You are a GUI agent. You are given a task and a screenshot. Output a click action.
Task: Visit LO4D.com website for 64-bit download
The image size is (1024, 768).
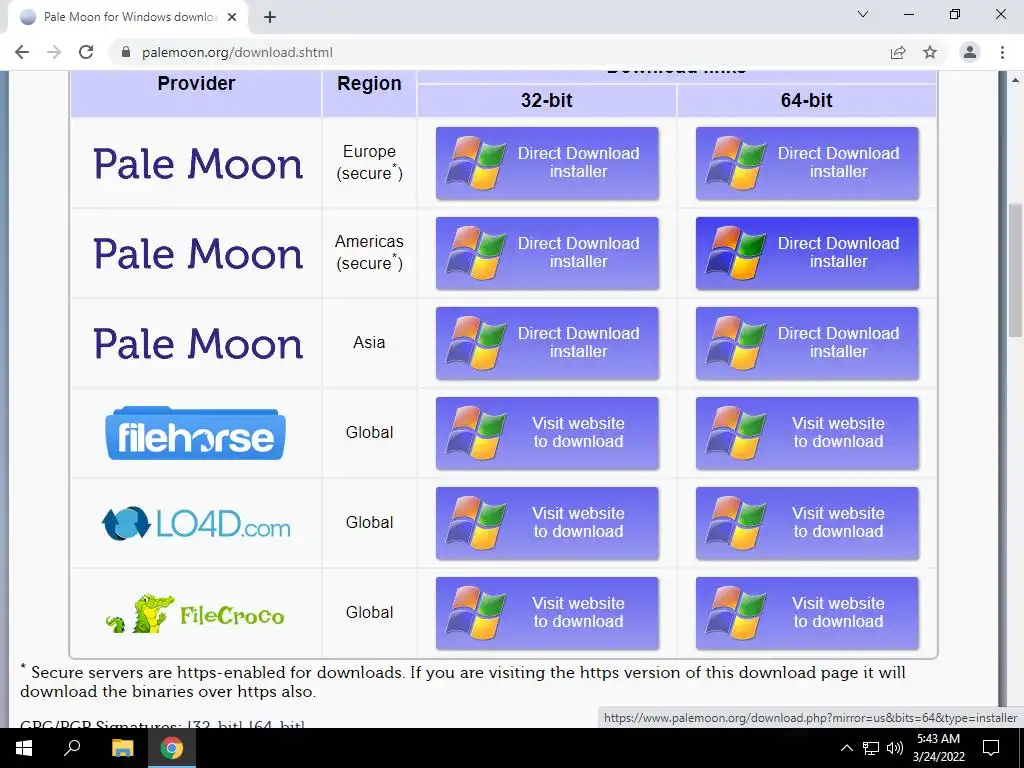pos(807,523)
